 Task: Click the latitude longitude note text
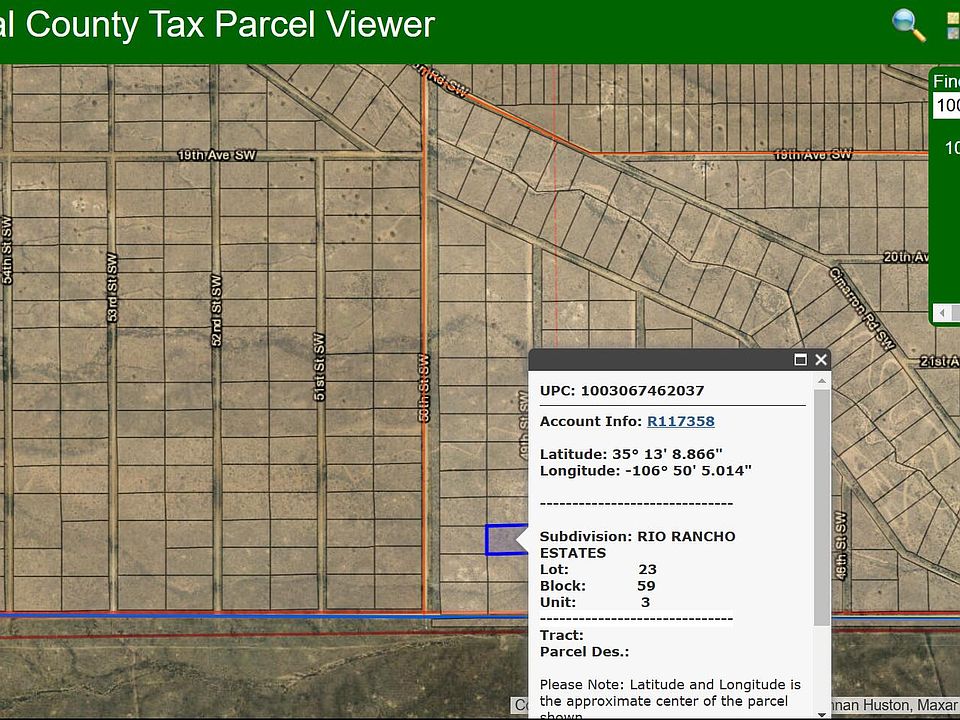(x=670, y=700)
